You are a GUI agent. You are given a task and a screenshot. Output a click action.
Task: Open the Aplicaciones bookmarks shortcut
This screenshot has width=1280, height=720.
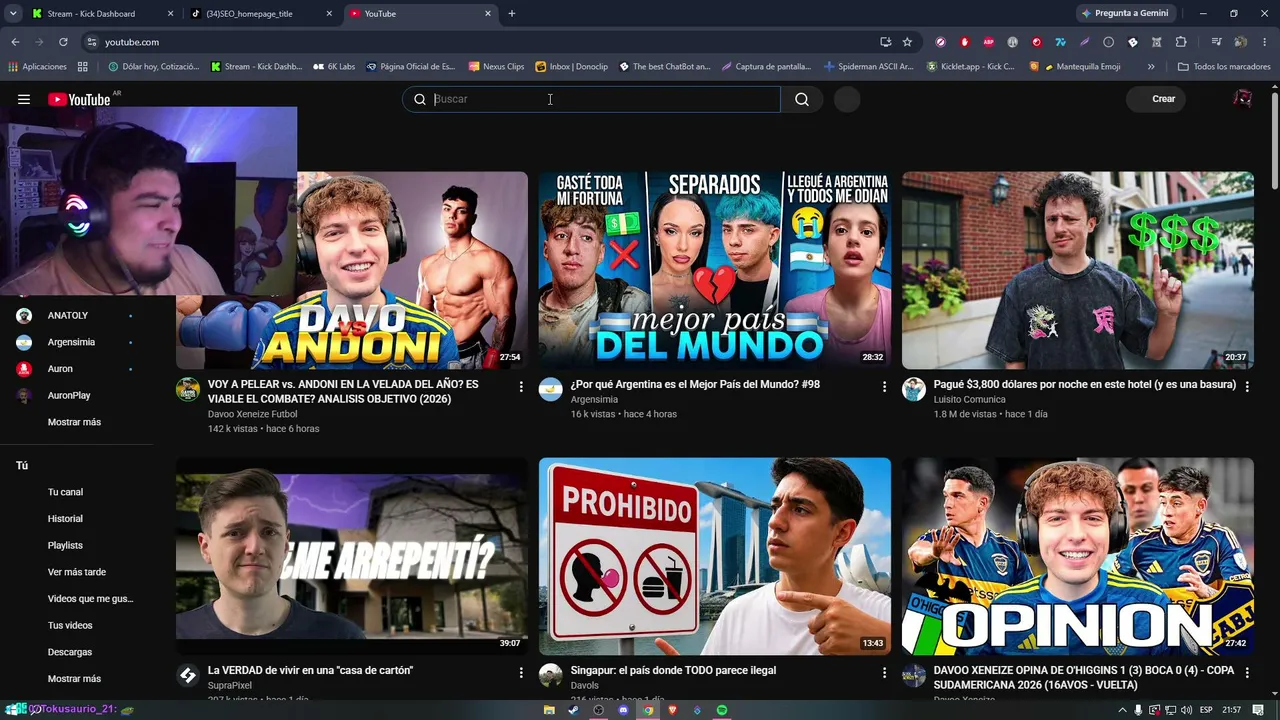click(x=37, y=67)
